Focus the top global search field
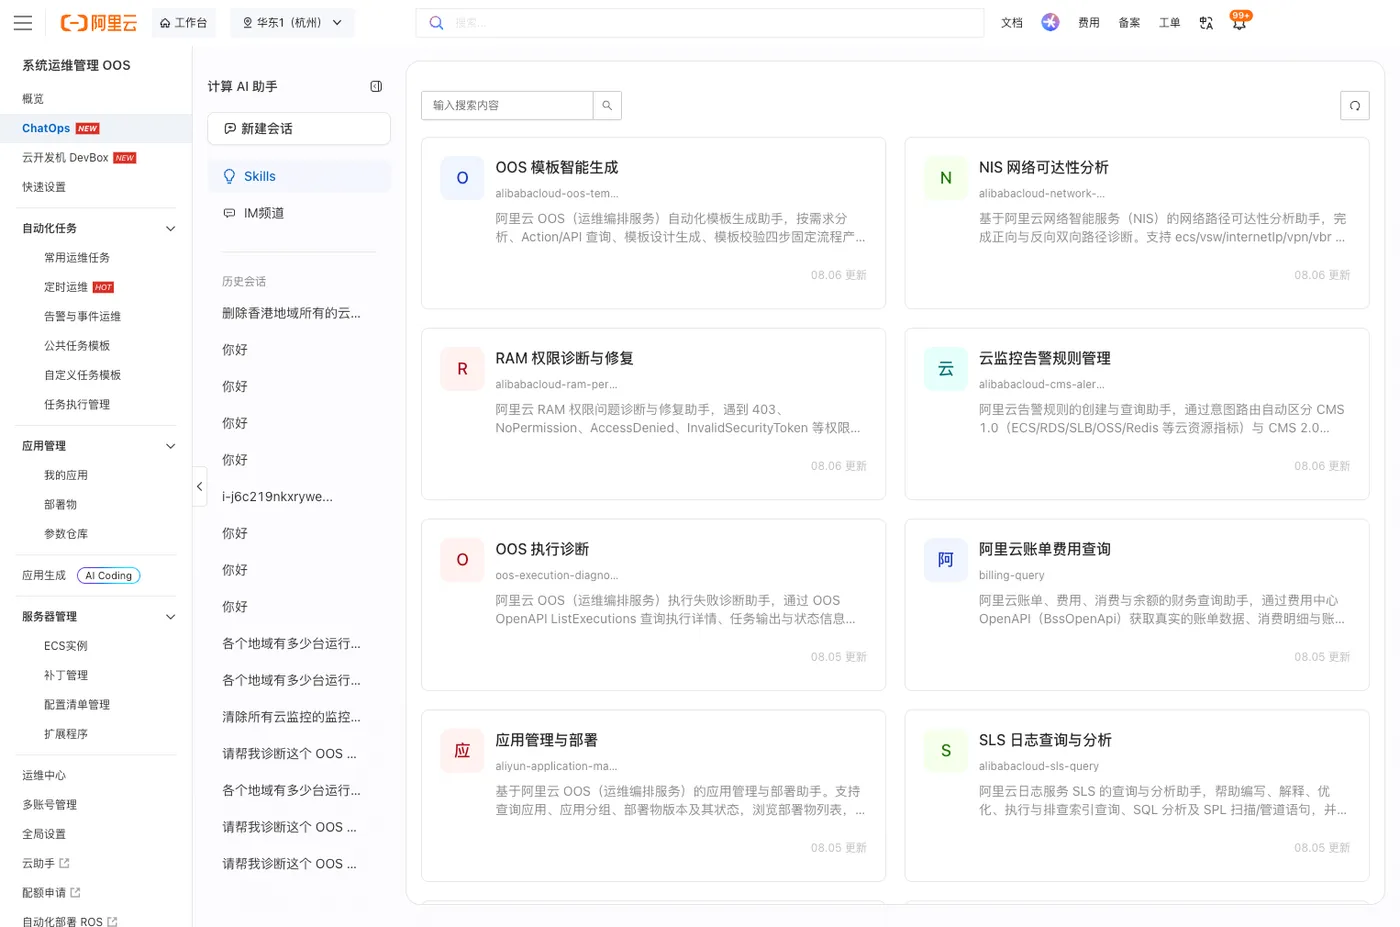Viewport: 1400px width, 927px height. tap(700, 23)
